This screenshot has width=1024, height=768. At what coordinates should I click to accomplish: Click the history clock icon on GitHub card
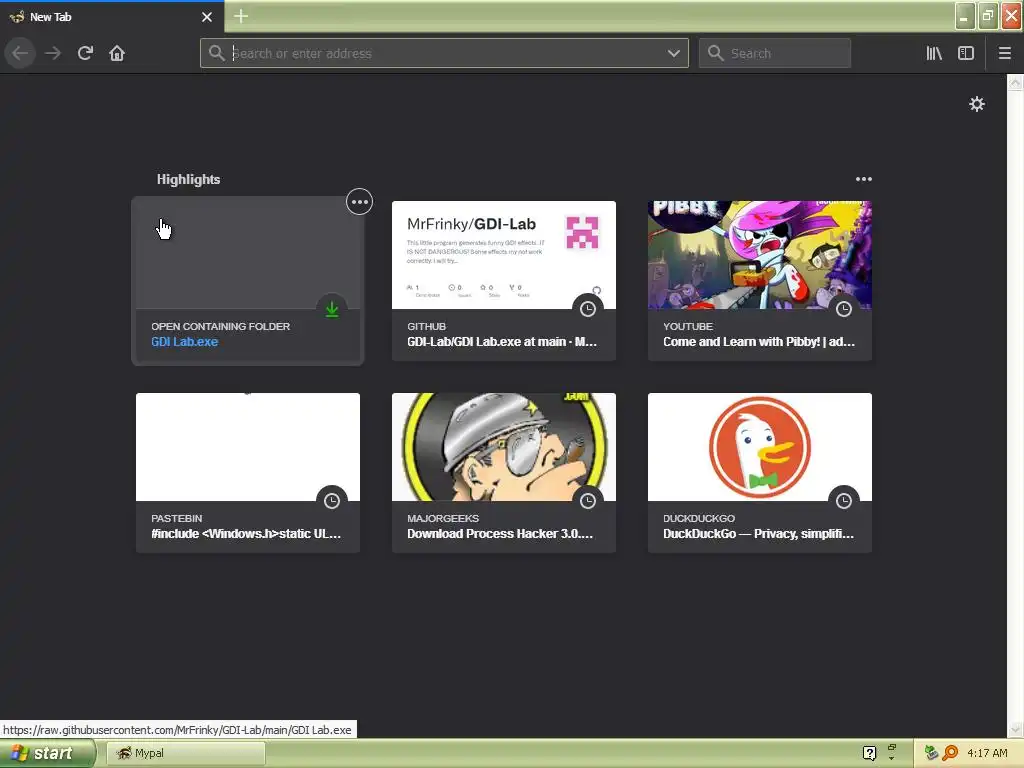pyautogui.click(x=588, y=309)
